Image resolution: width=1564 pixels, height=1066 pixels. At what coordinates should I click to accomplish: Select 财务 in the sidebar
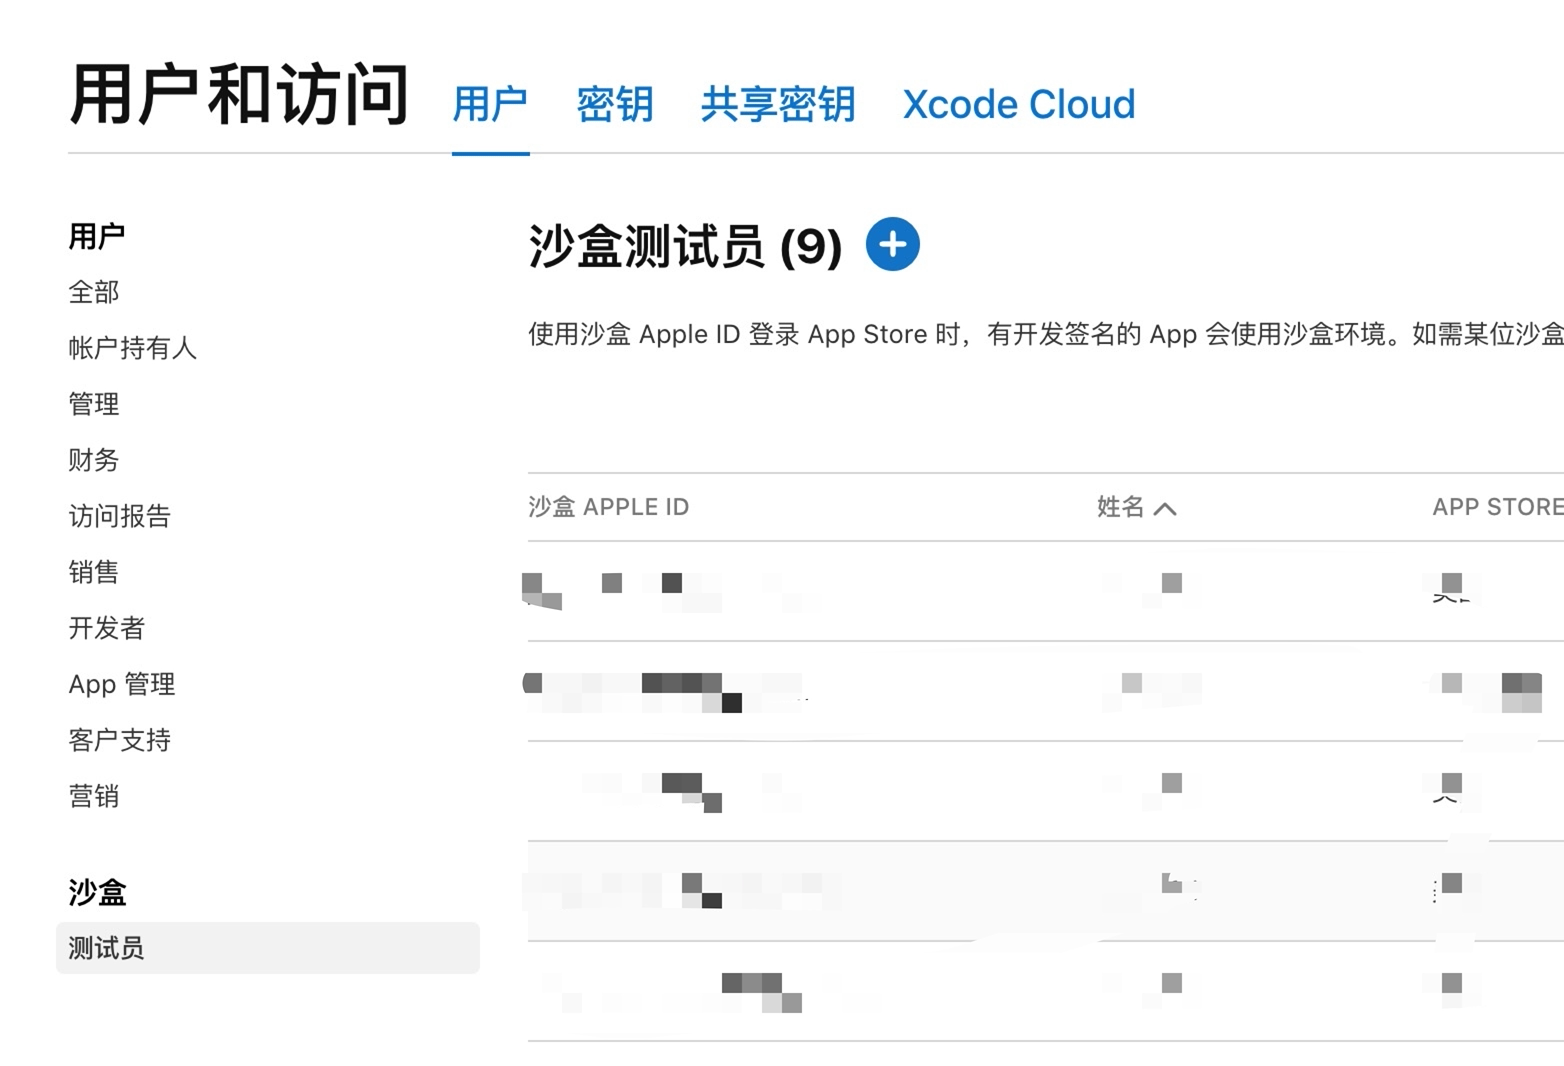coord(94,460)
